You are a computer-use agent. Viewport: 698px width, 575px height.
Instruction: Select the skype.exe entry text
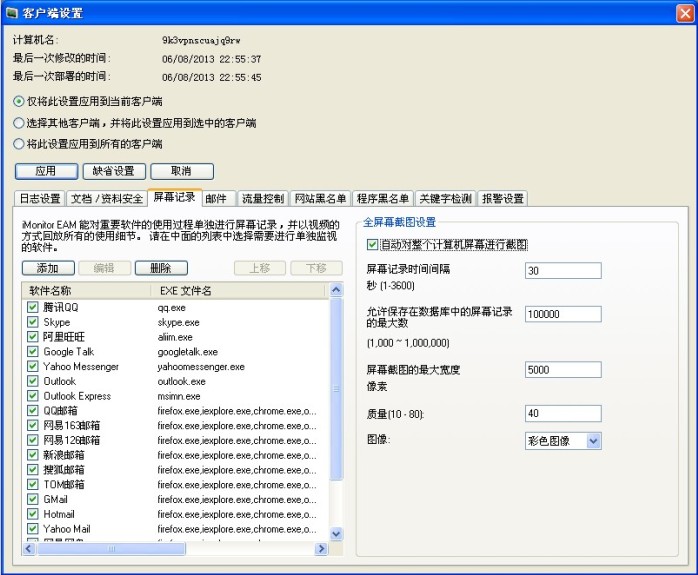click(x=179, y=322)
